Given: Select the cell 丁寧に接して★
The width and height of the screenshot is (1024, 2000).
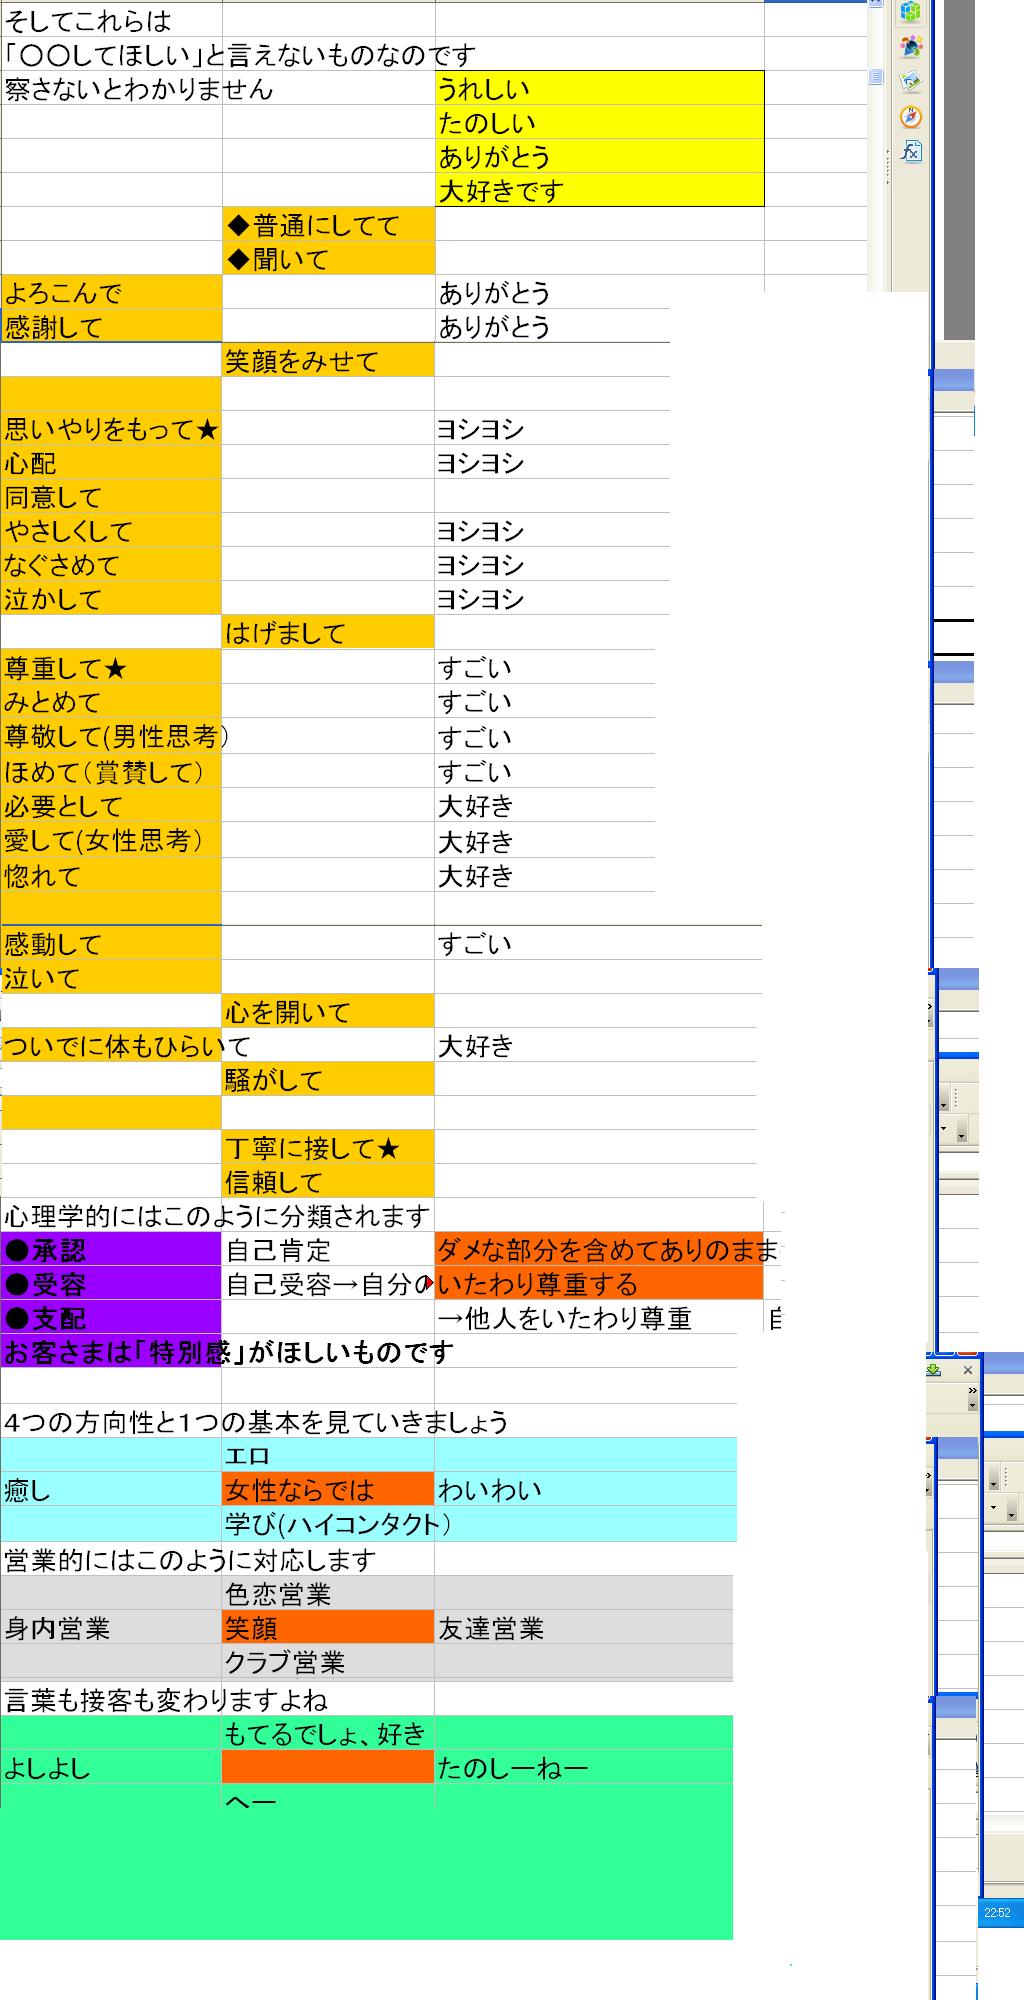Looking at the screenshot, I should pos(328,1147).
